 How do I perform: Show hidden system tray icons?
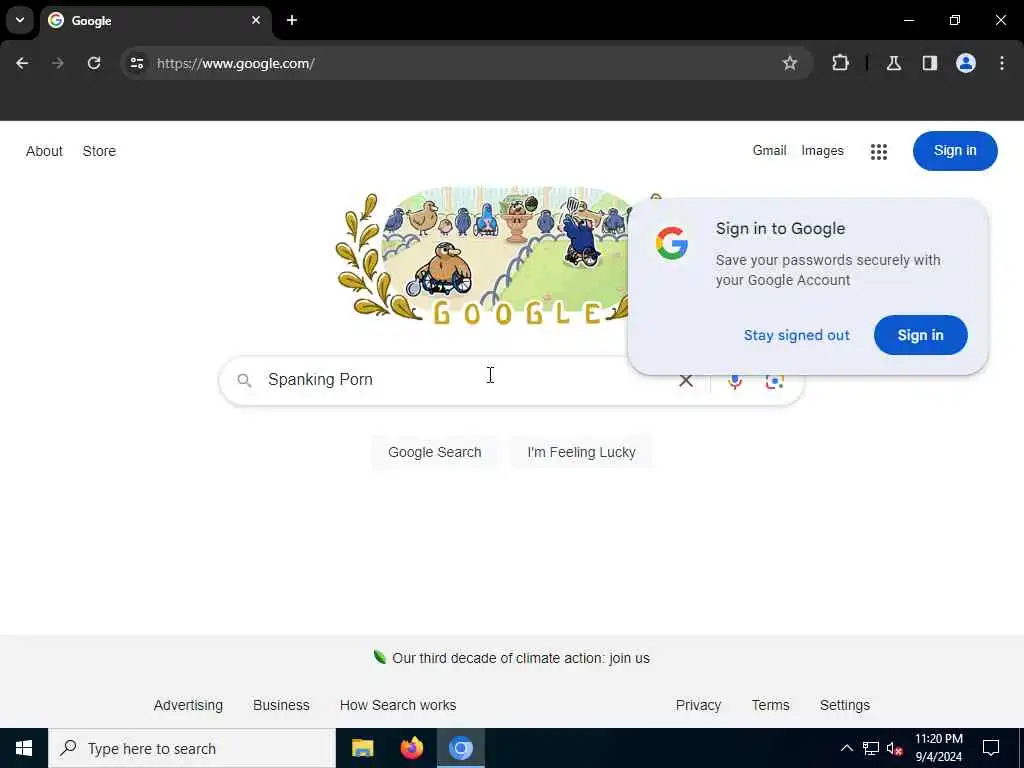coord(846,748)
